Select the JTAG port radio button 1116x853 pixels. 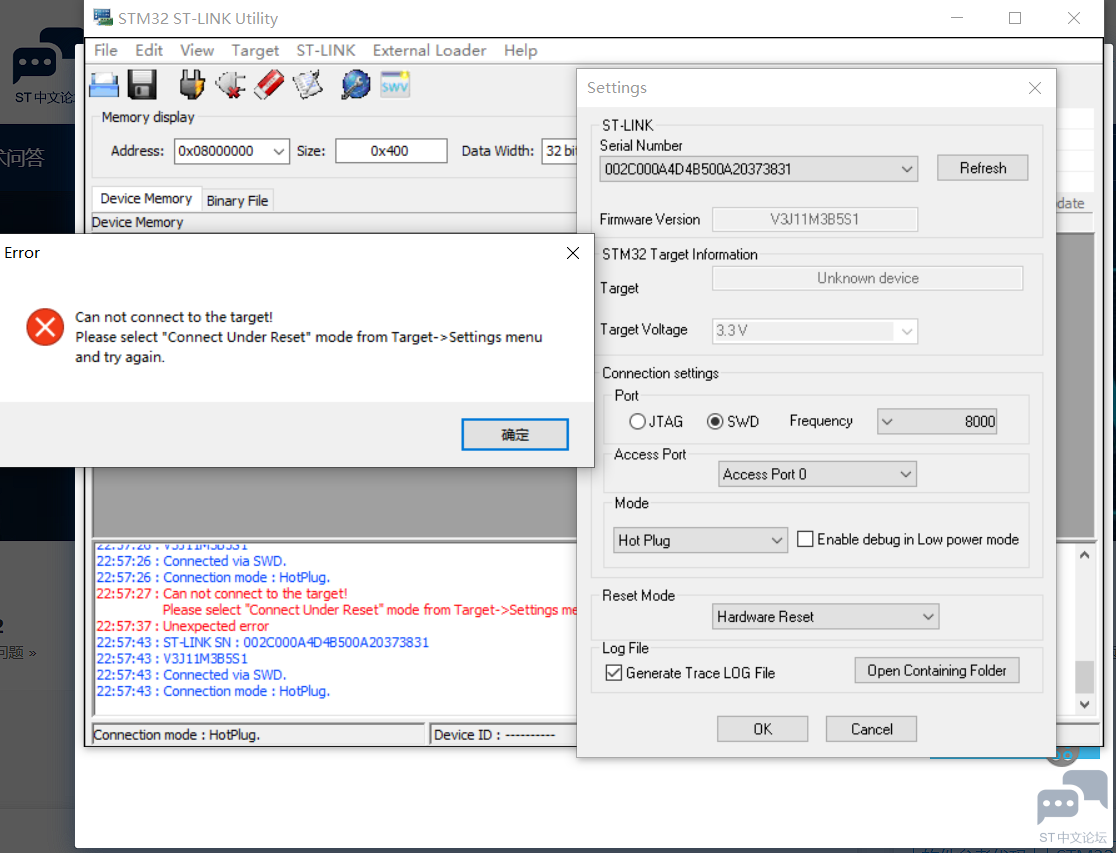coord(637,422)
